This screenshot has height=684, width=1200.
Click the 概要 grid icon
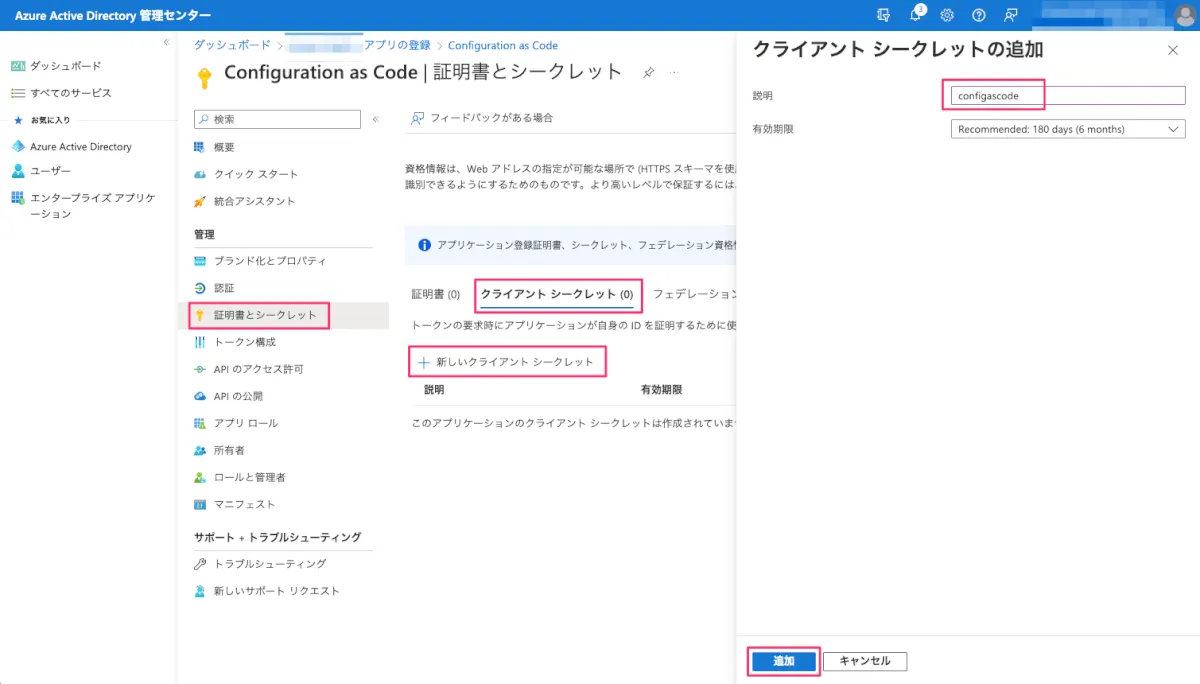pyautogui.click(x=200, y=147)
